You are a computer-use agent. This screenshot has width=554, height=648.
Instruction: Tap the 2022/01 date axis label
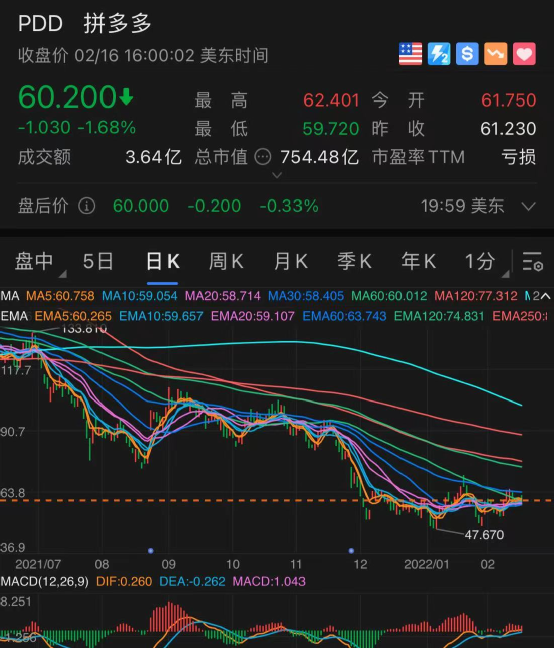point(426,564)
